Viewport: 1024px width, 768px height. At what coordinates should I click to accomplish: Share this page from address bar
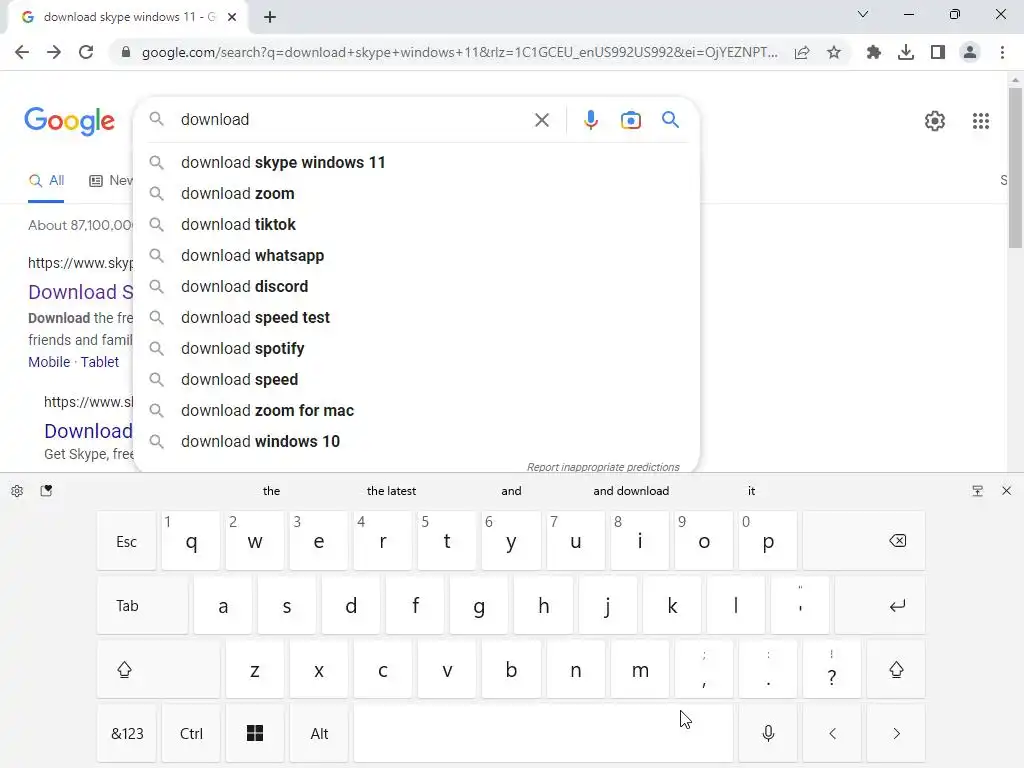click(802, 52)
